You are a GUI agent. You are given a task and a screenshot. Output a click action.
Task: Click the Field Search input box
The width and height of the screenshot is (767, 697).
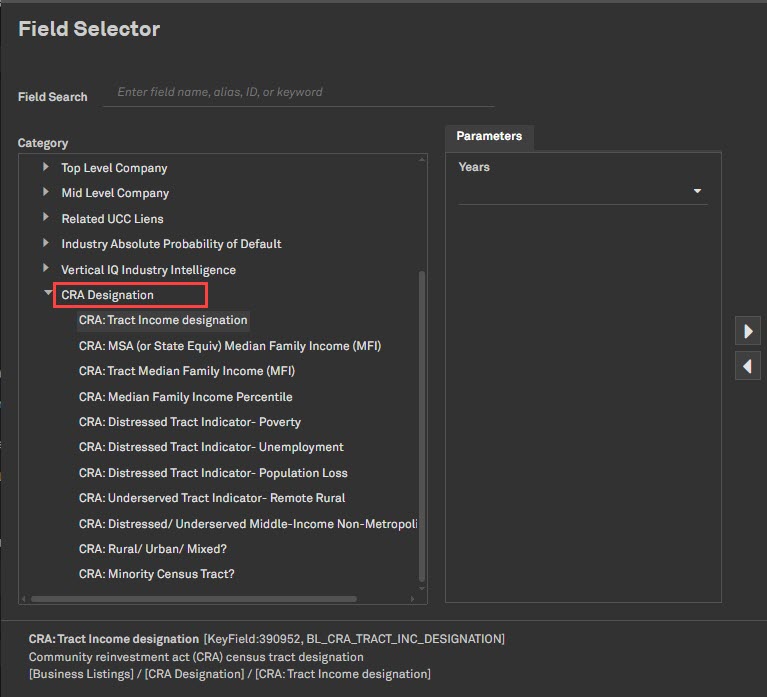tap(300, 93)
